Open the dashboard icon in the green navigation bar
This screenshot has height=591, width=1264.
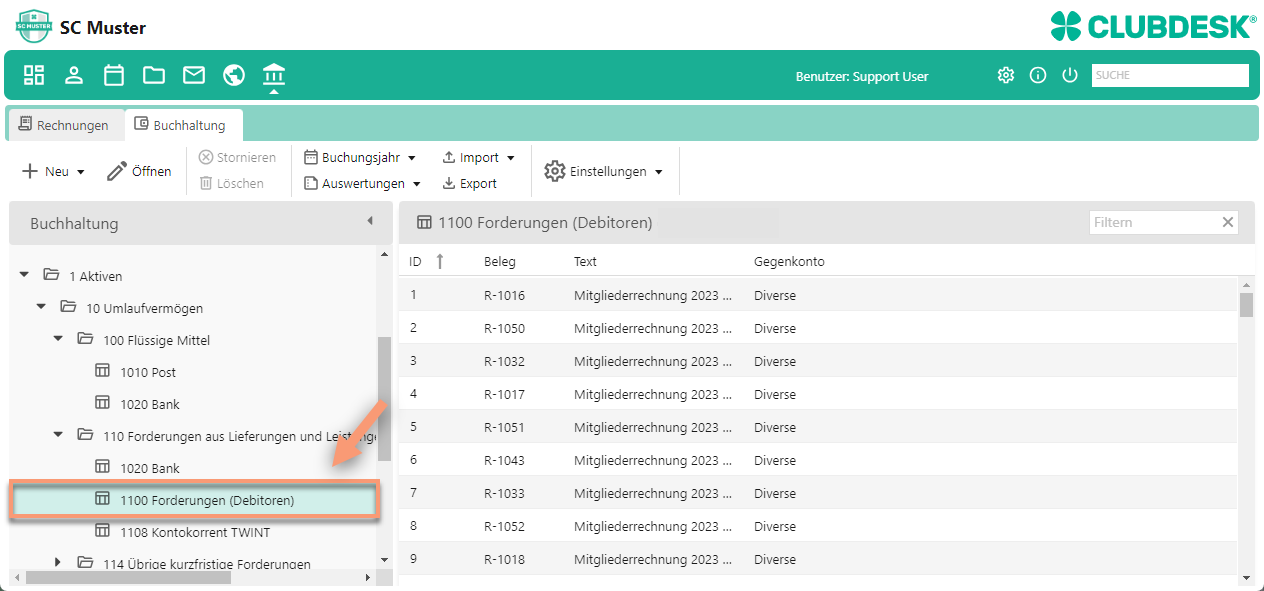(35, 75)
